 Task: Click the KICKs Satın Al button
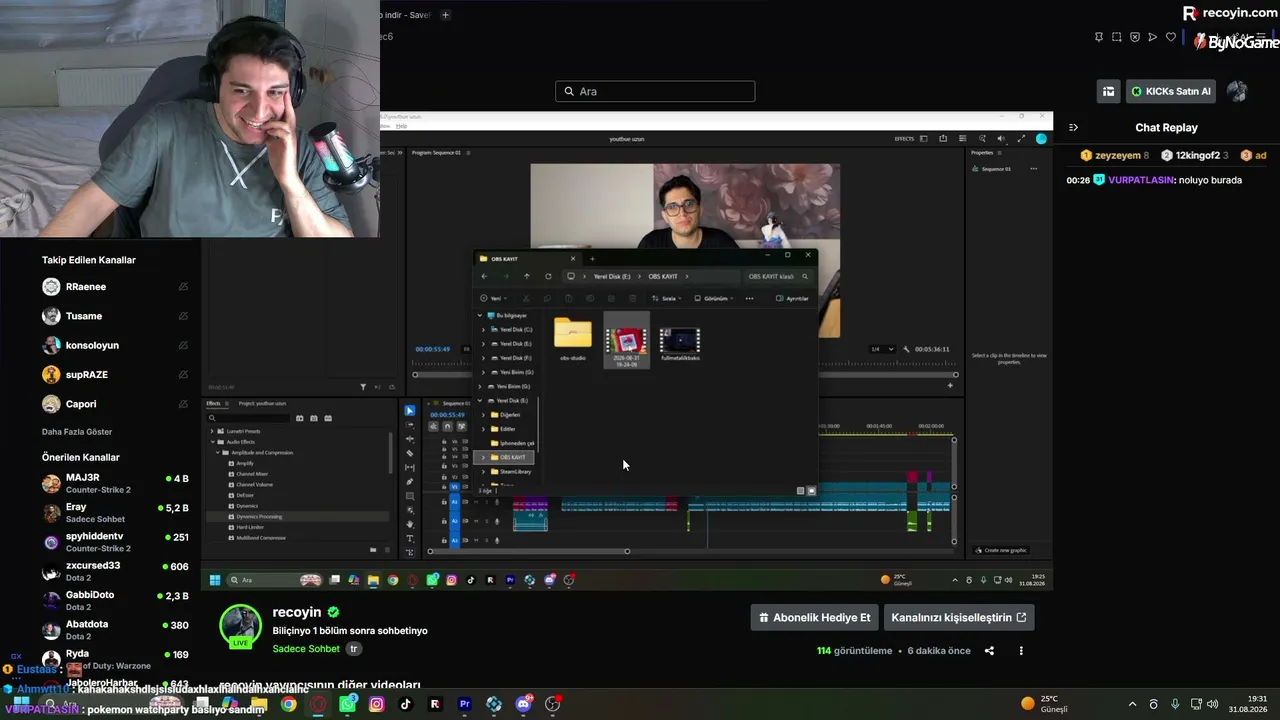pos(1171,91)
